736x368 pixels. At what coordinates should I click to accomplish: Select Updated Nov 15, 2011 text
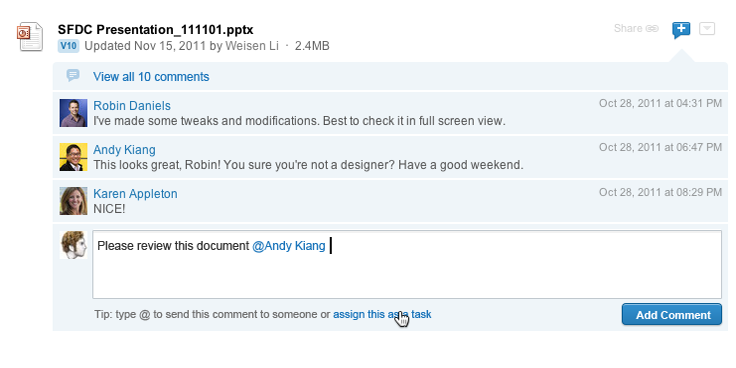(x=145, y=46)
